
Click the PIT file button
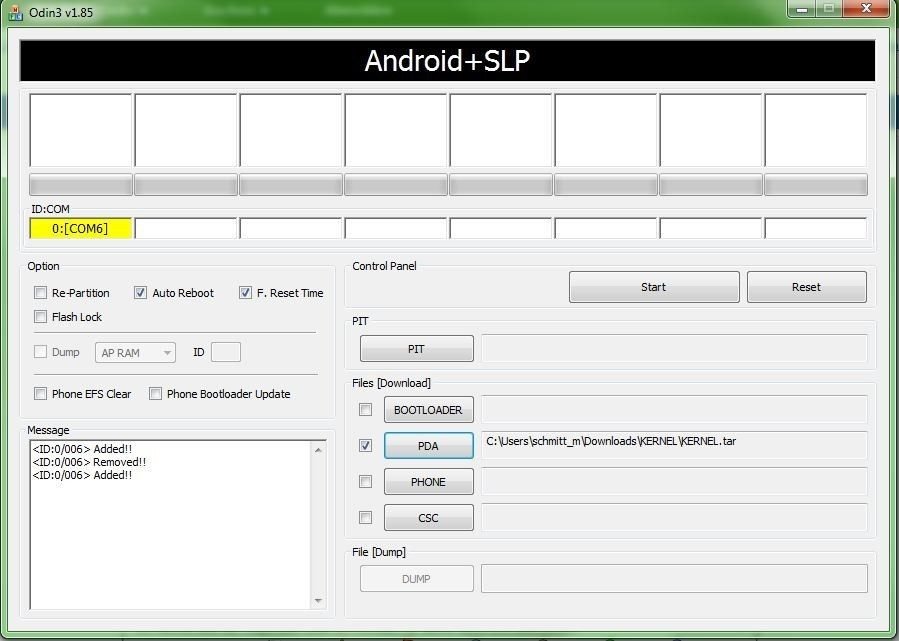pyautogui.click(x=416, y=349)
